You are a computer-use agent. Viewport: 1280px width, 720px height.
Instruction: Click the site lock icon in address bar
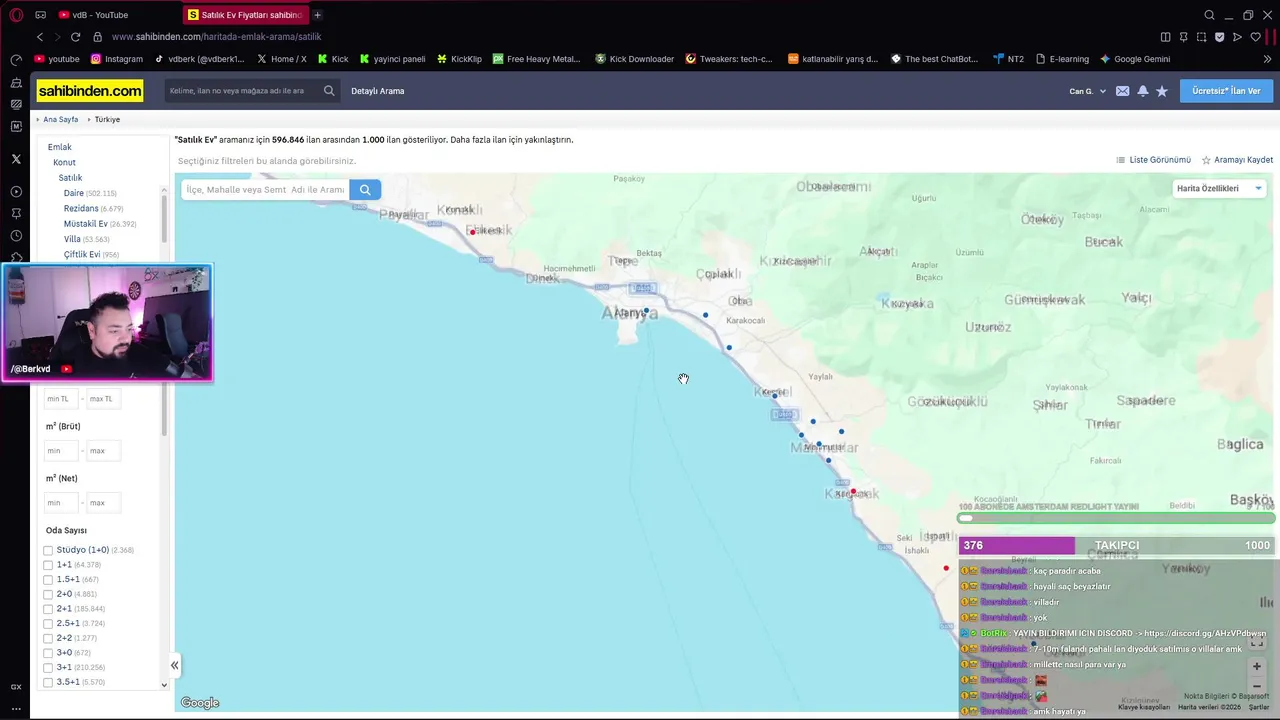97,37
